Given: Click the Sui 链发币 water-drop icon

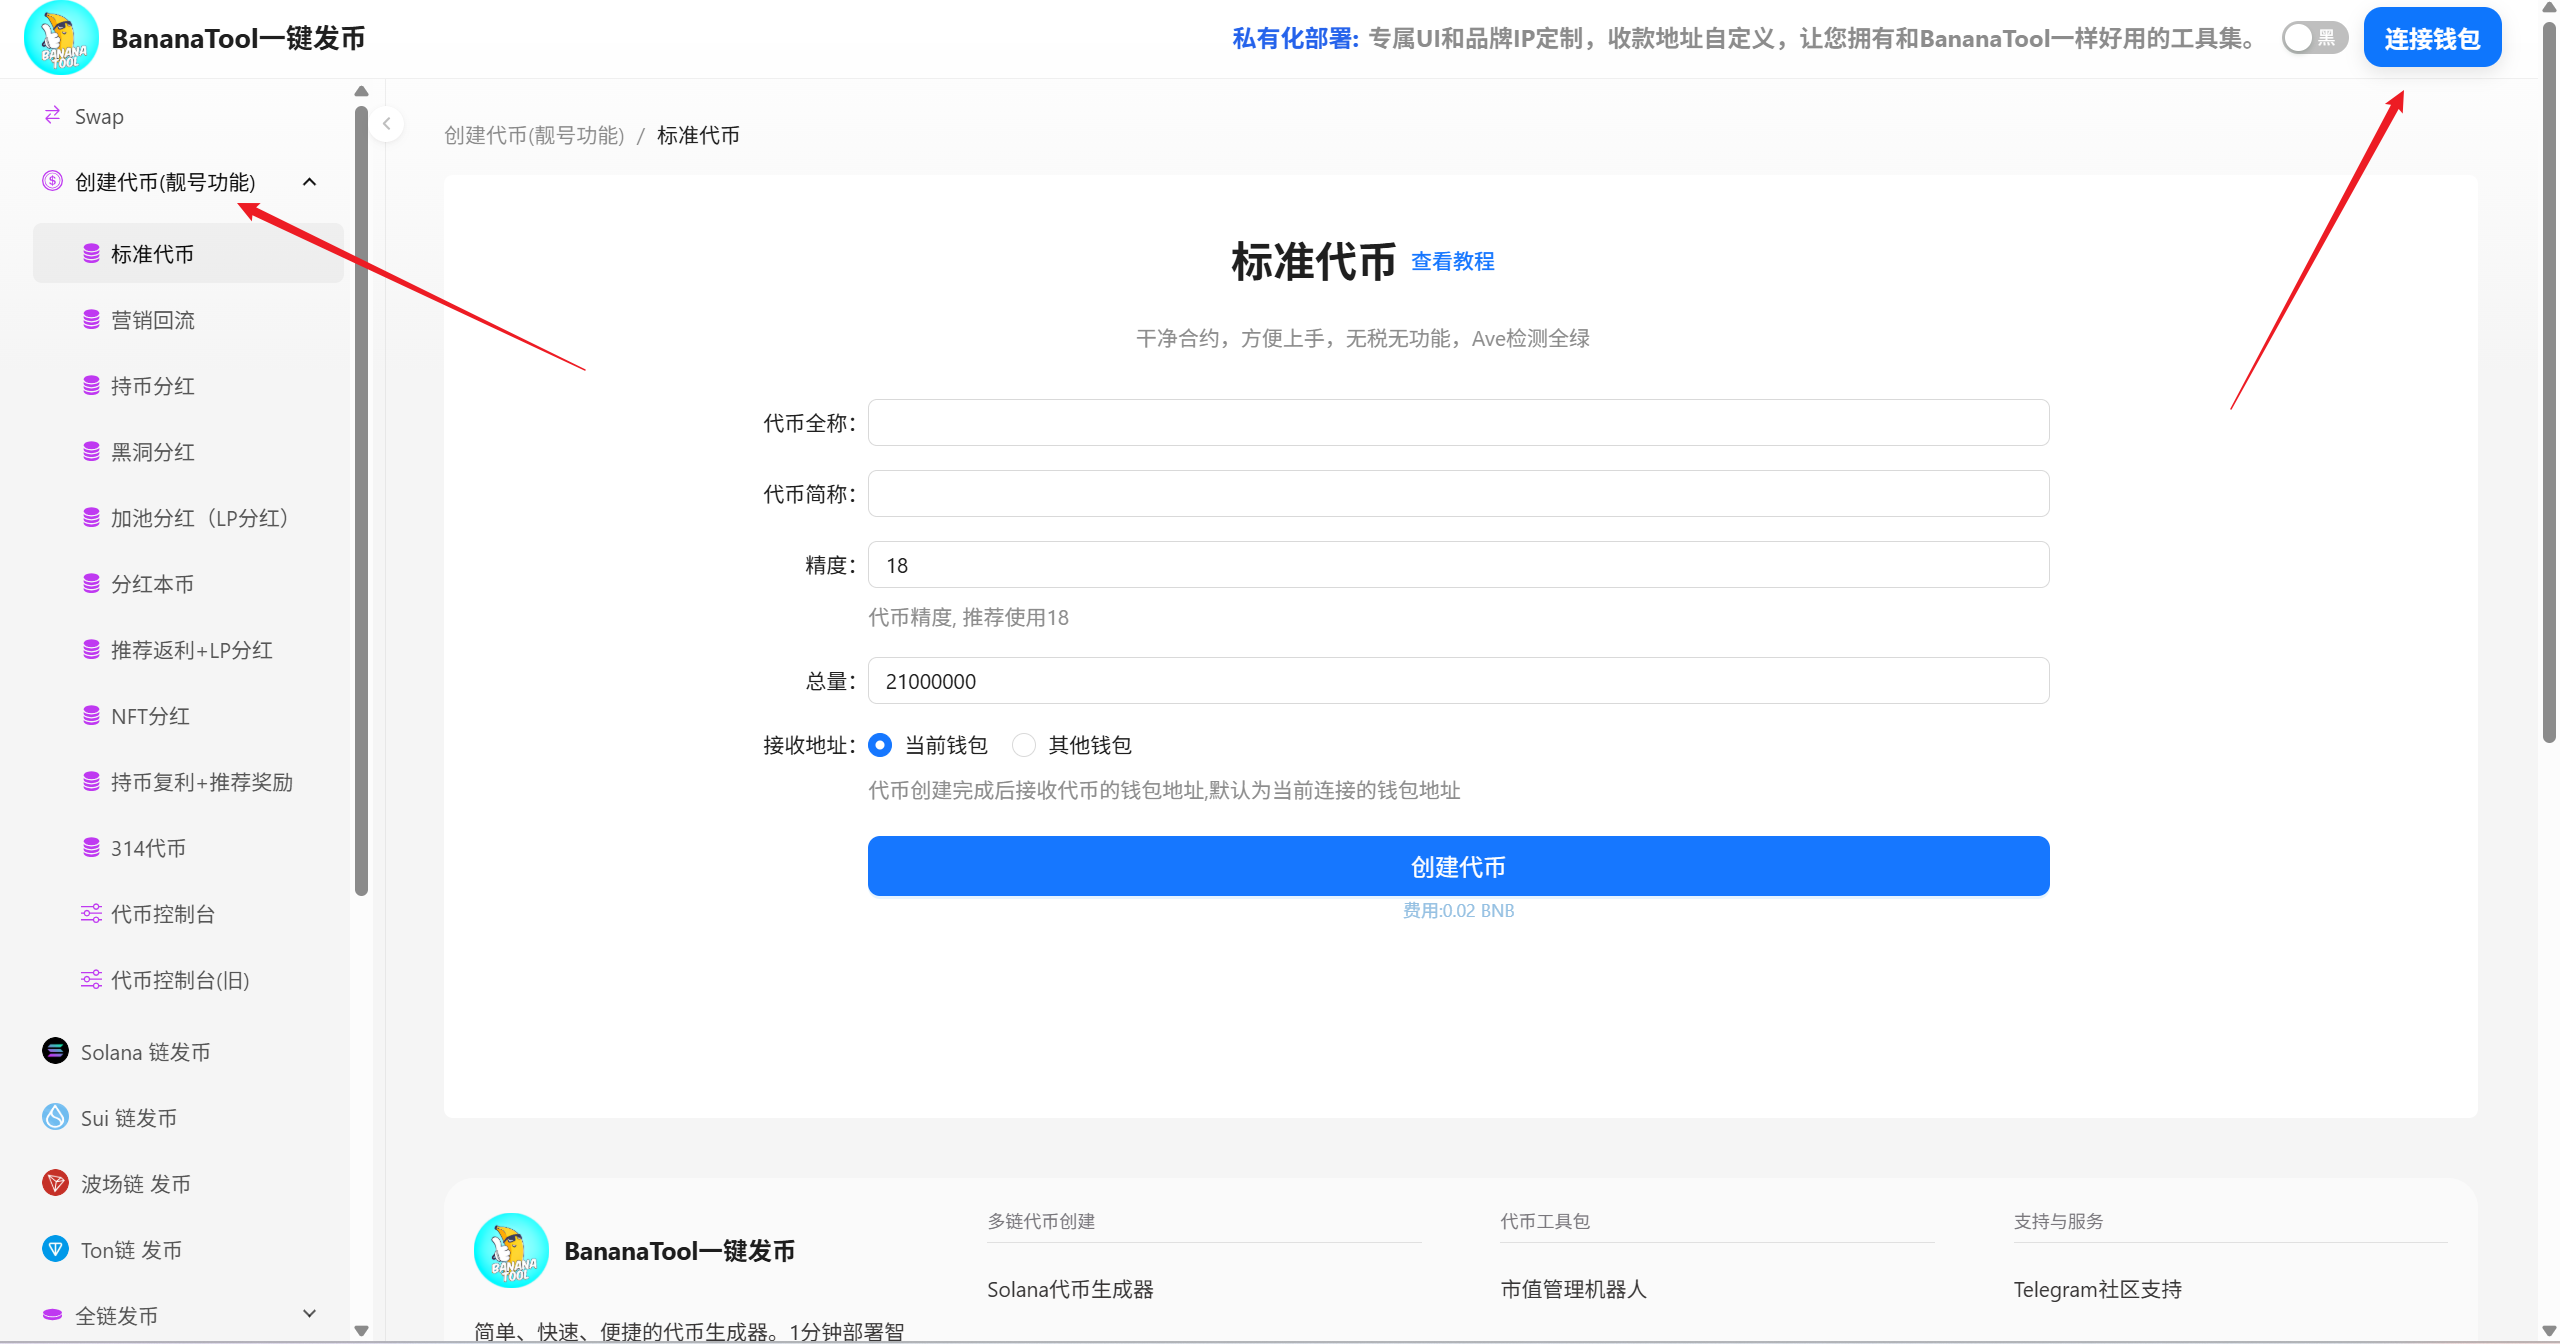Looking at the screenshot, I should [x=53, y=1117].
